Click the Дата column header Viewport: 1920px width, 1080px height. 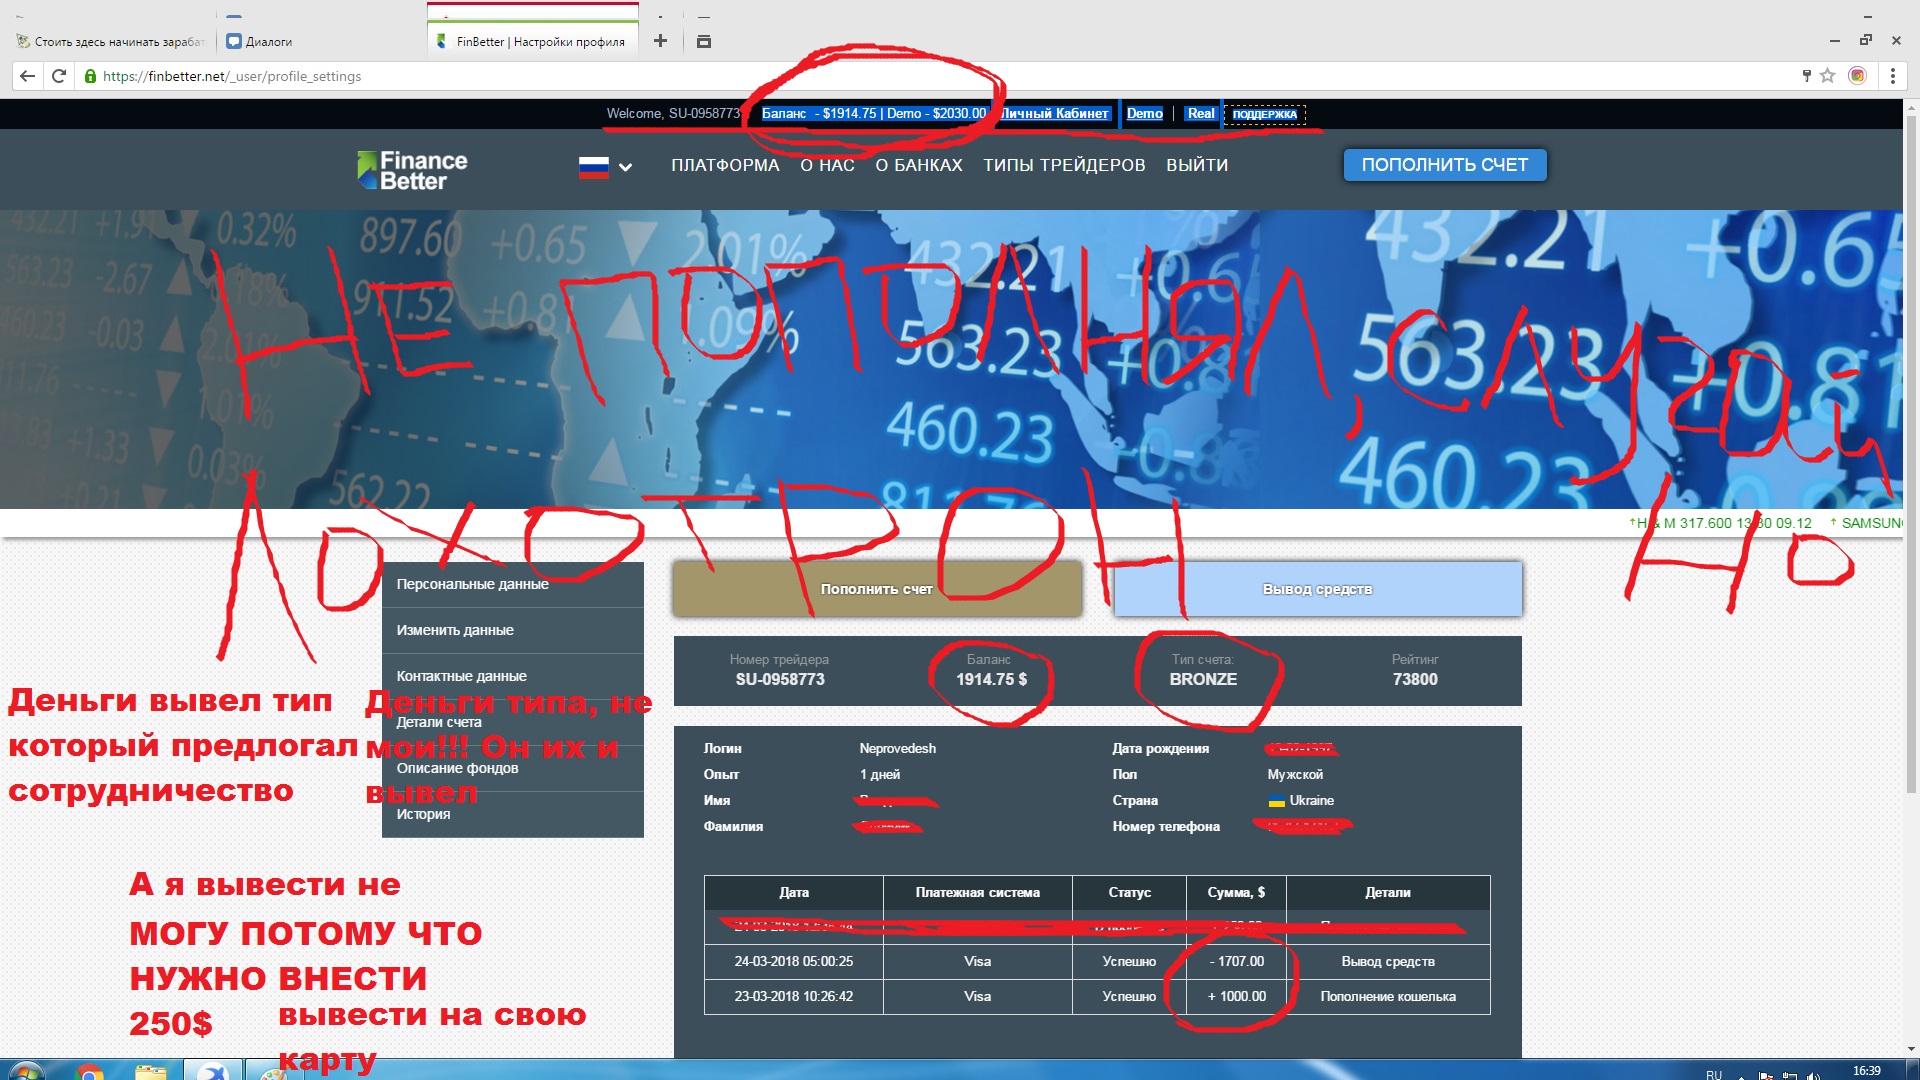point(794,893)
